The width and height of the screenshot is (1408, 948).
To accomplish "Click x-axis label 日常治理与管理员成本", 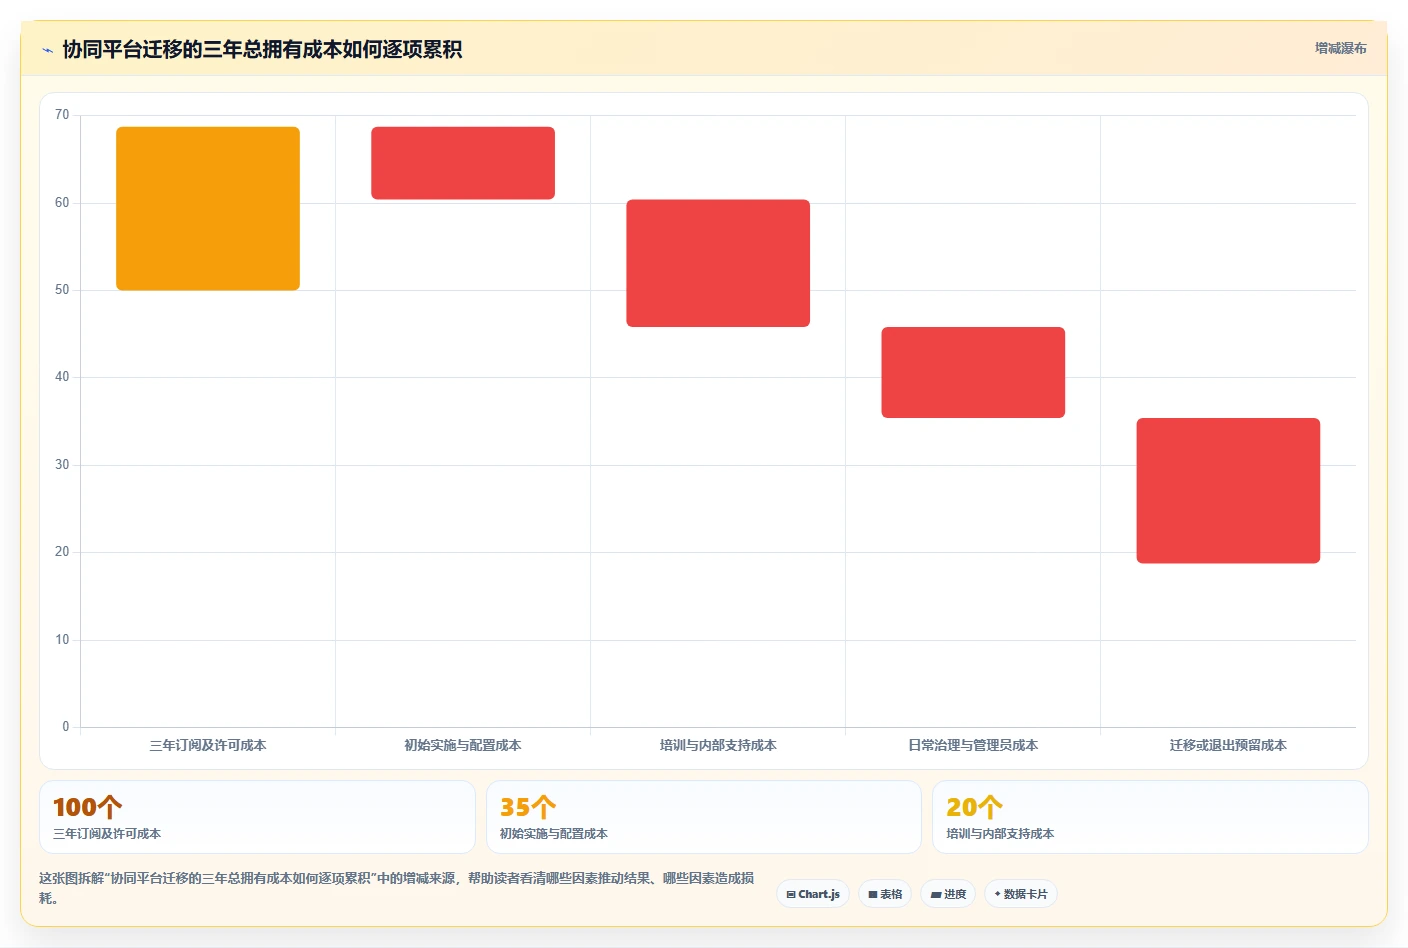I will click(x=973, y=745).
